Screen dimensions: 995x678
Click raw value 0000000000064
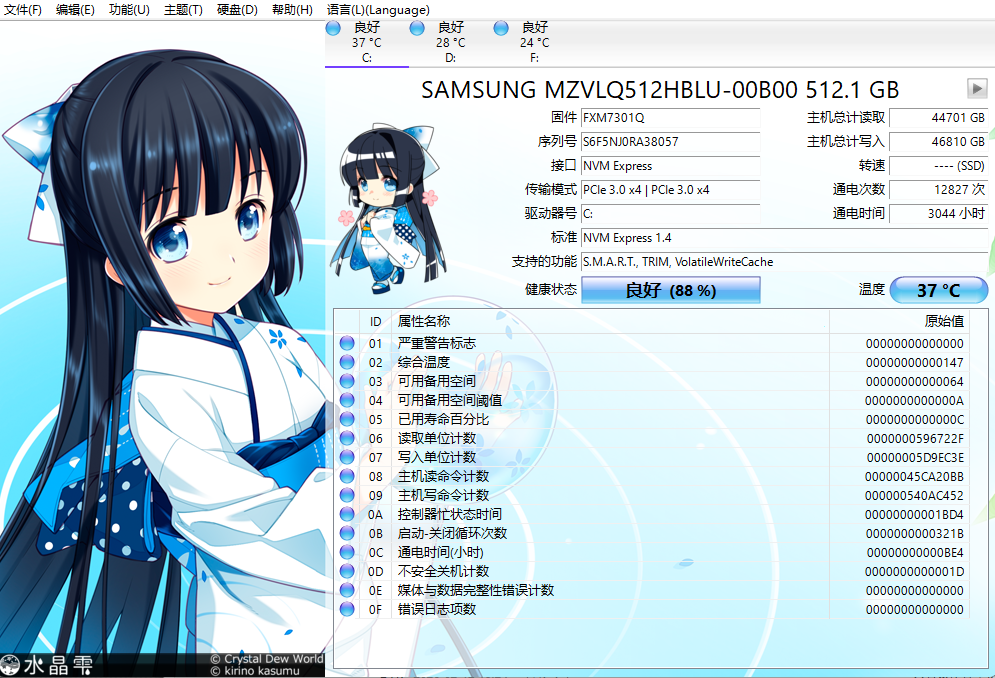(914, 382)
